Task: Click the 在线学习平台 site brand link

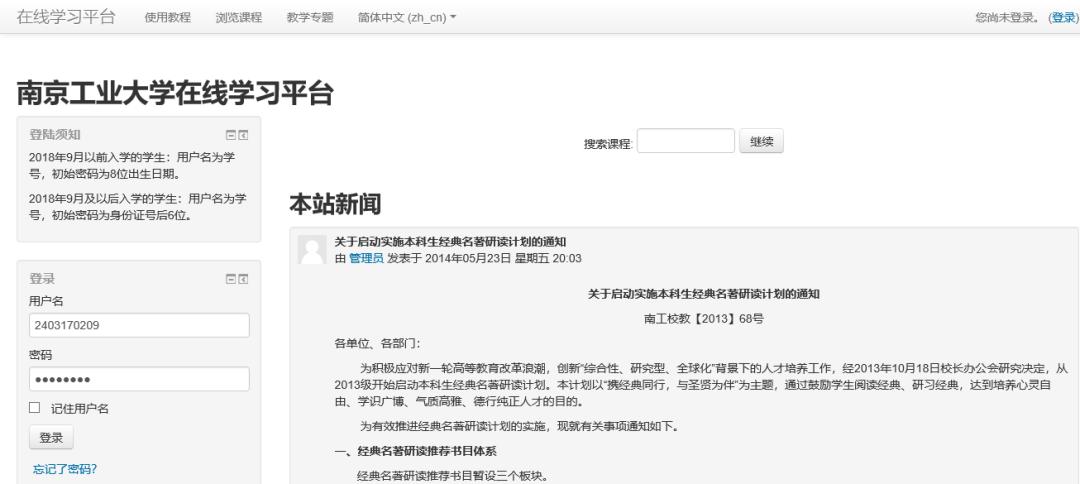Action: point(66,17)
